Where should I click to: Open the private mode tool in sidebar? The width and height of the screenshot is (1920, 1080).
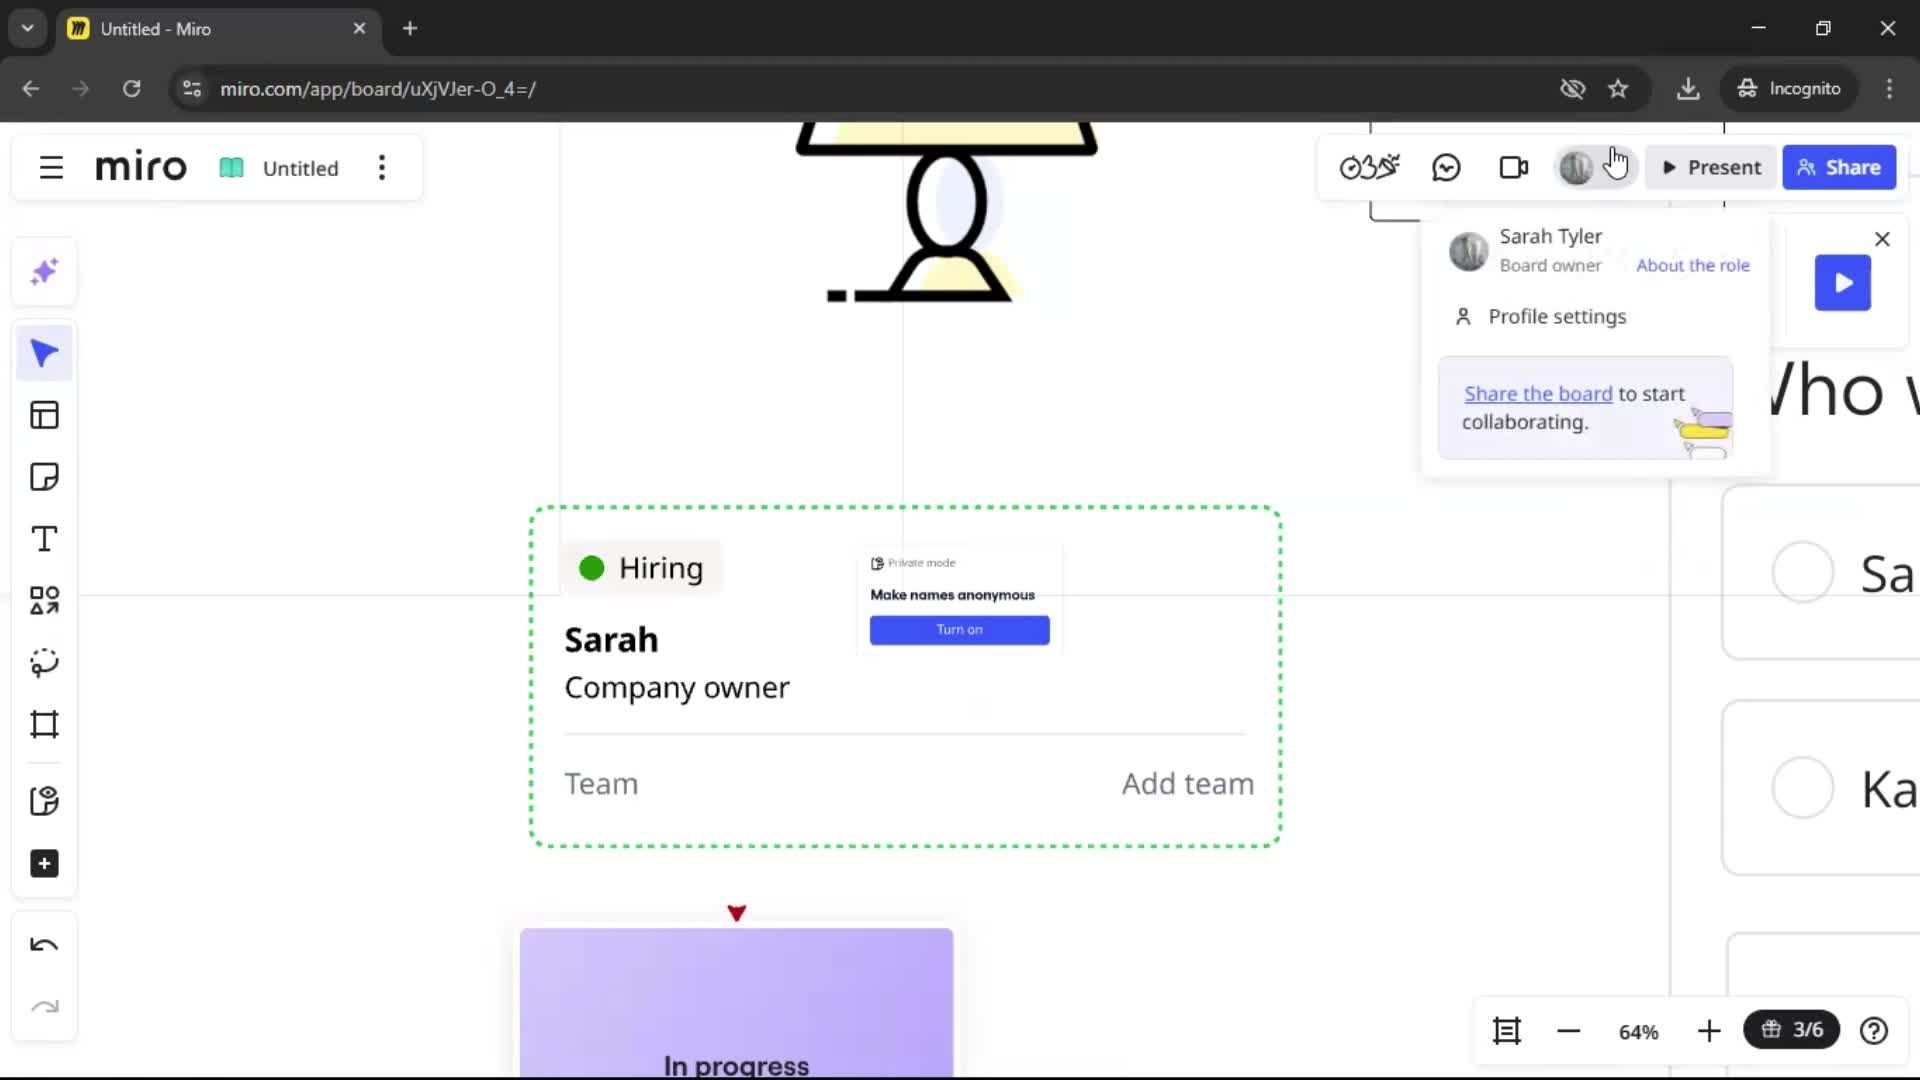(x=44, y=801)
